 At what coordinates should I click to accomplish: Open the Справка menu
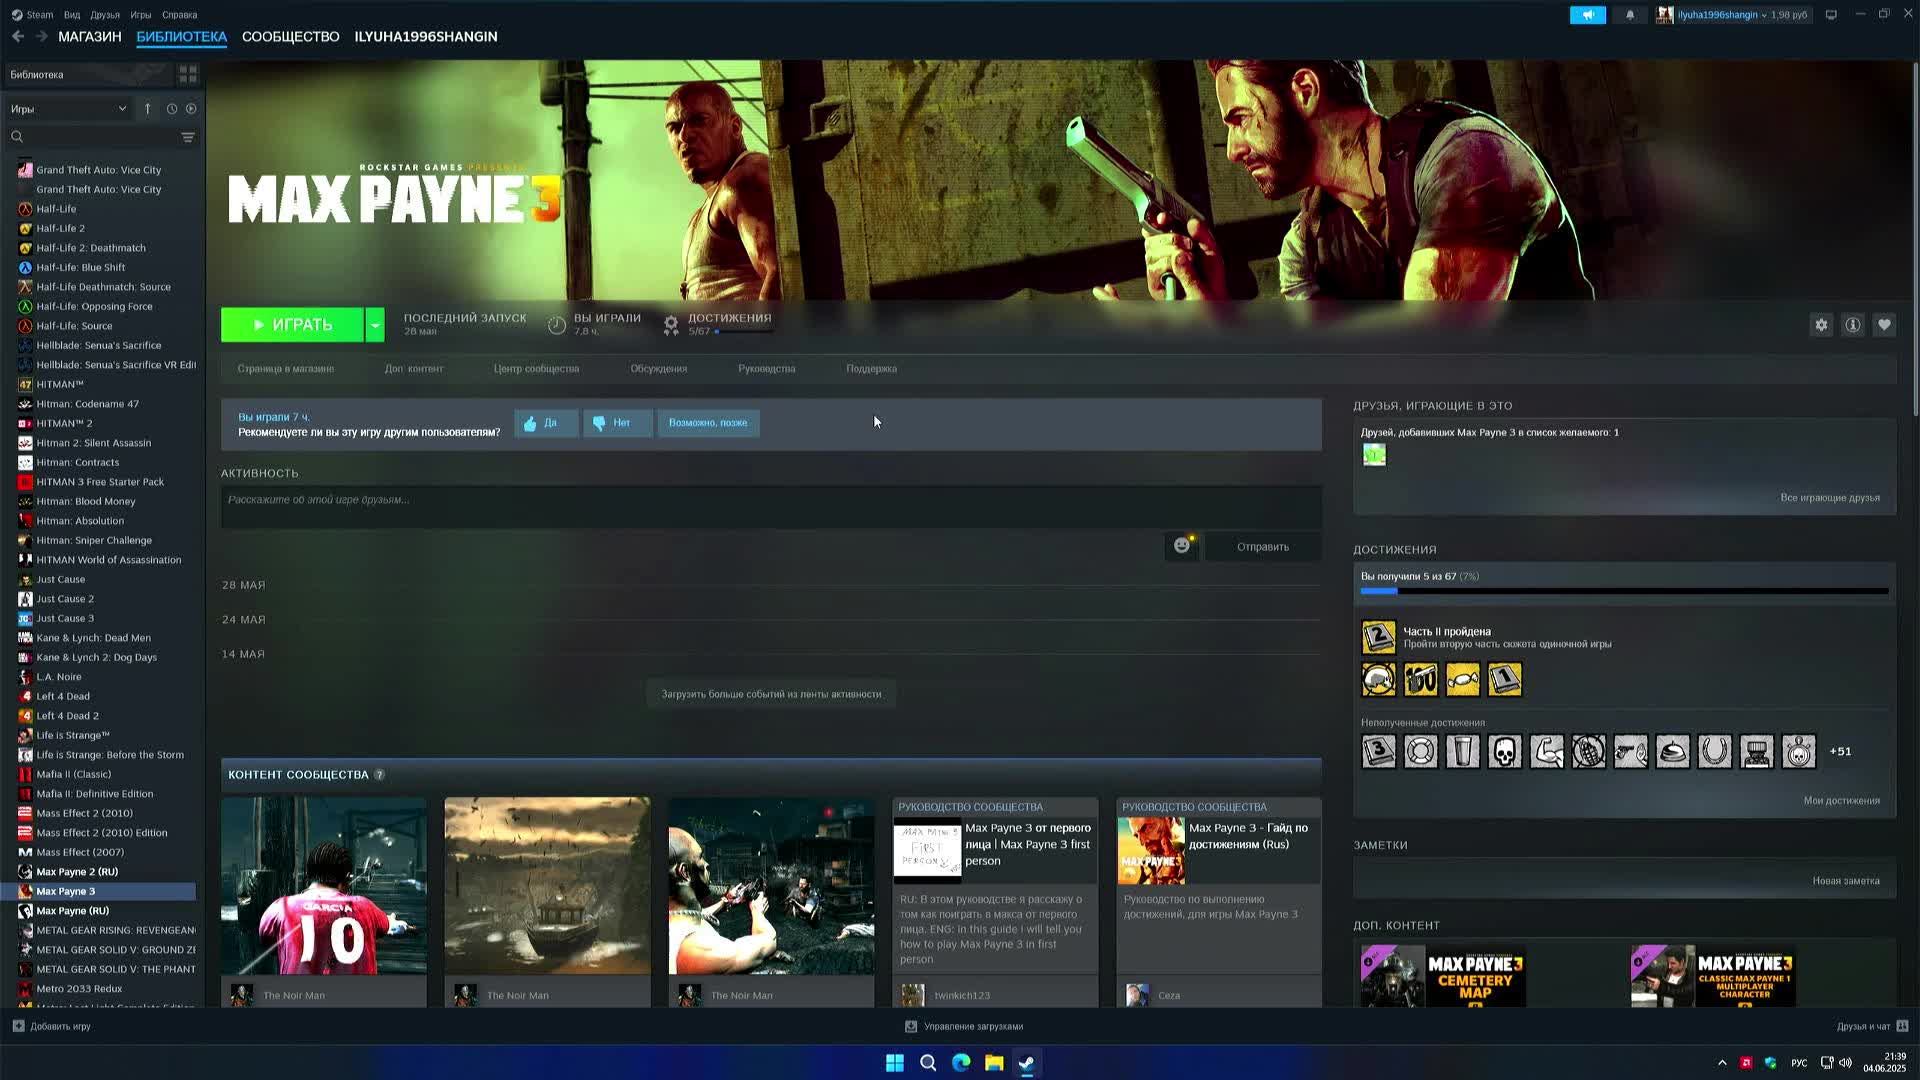tap(180, 15)
